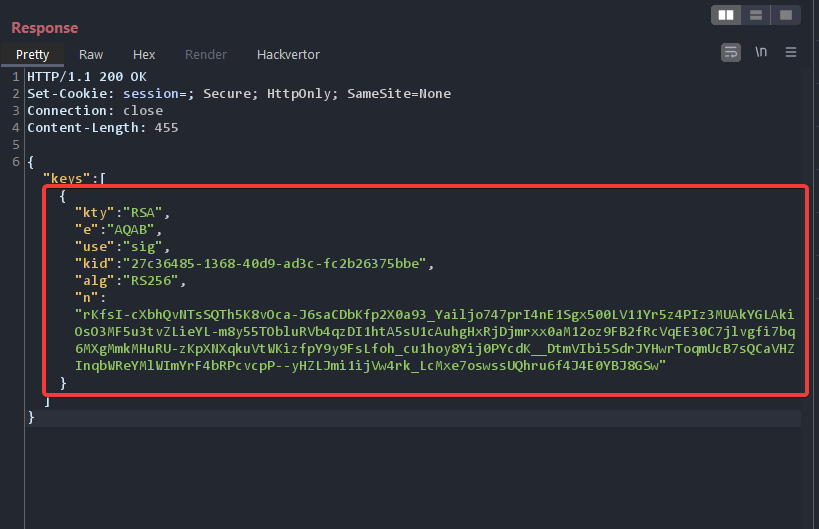Select combined single-pane layout icon
The width and height of the screenshot is (819, 529).
point(786,15)
